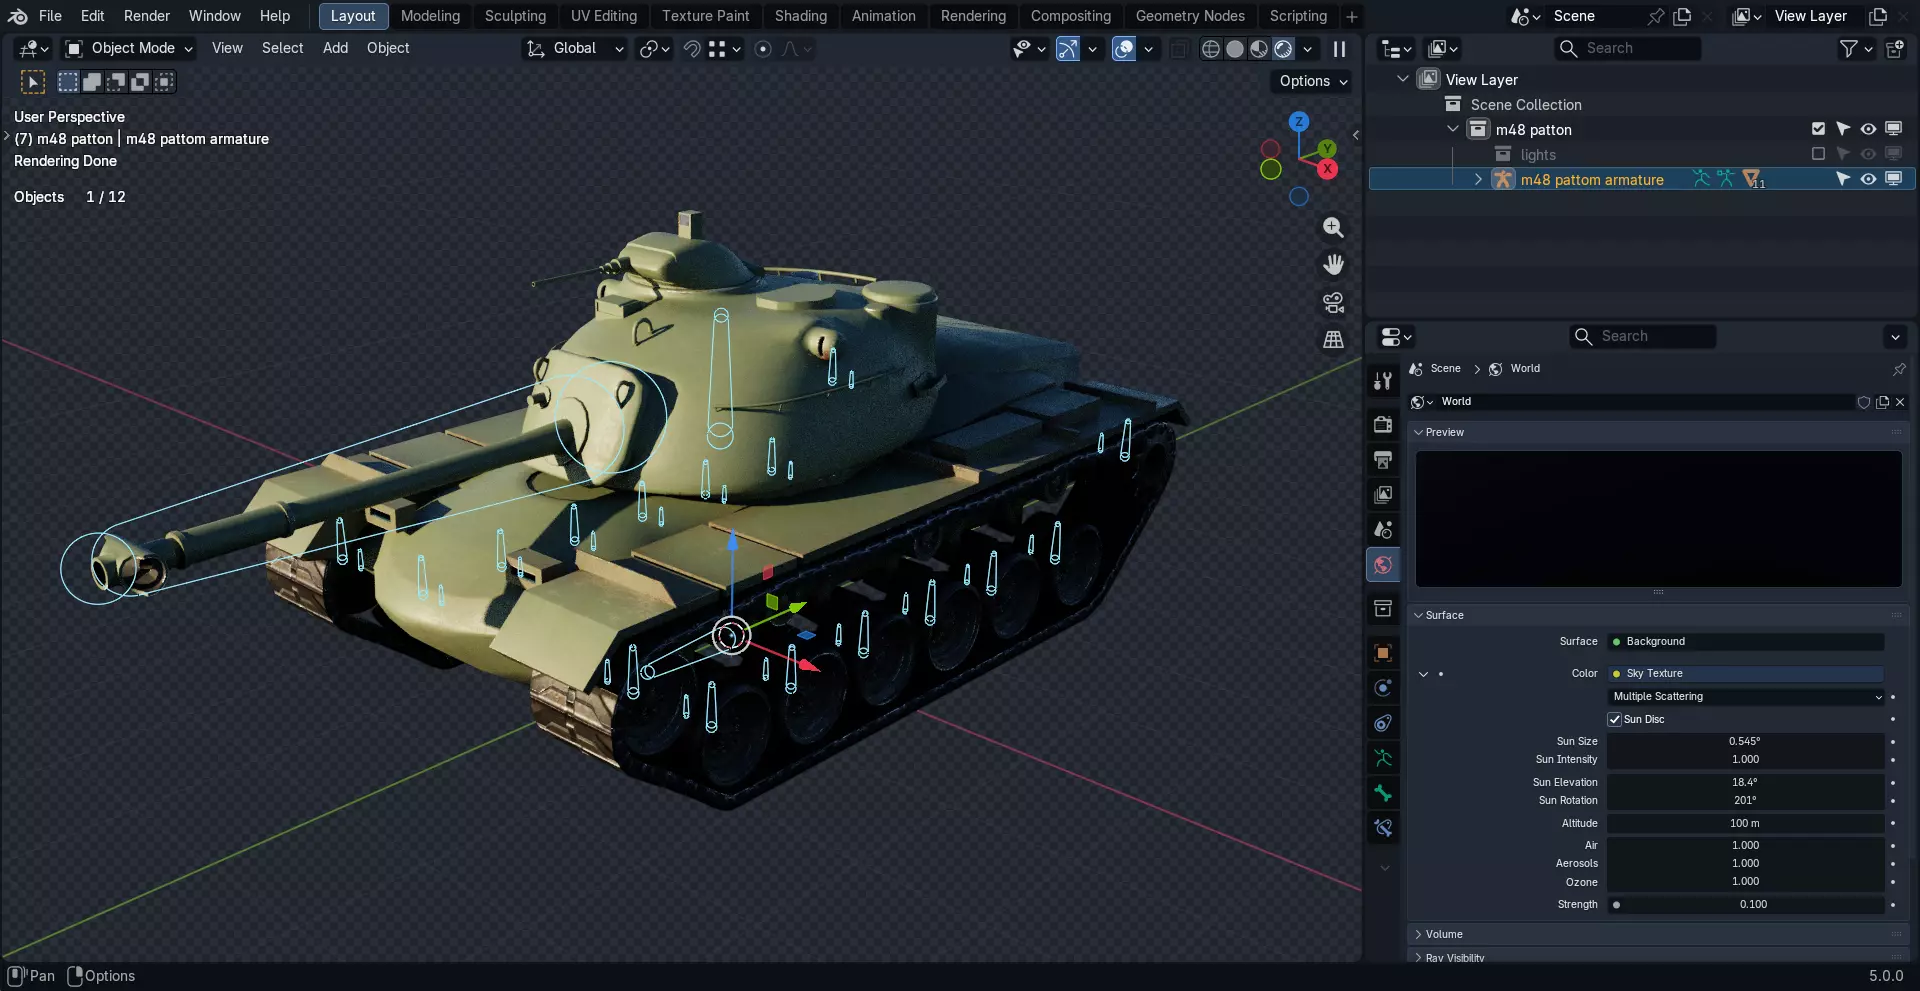1920x991 pixels.
Task: Toggle snapping magnet in viewport header
Action: pos(691,48)
